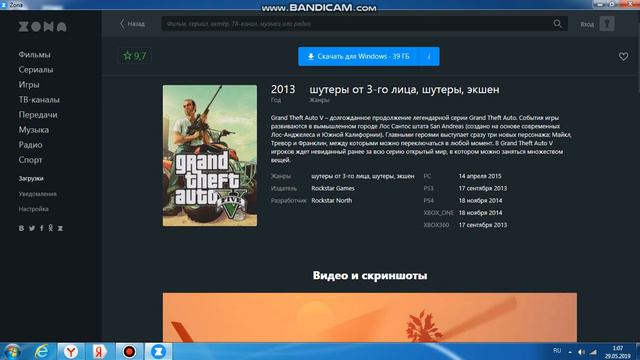The height and width of the screenshot is (360, 640).
Task: Open the orange video preview thumbnail
Action: [x=370, y=317]
